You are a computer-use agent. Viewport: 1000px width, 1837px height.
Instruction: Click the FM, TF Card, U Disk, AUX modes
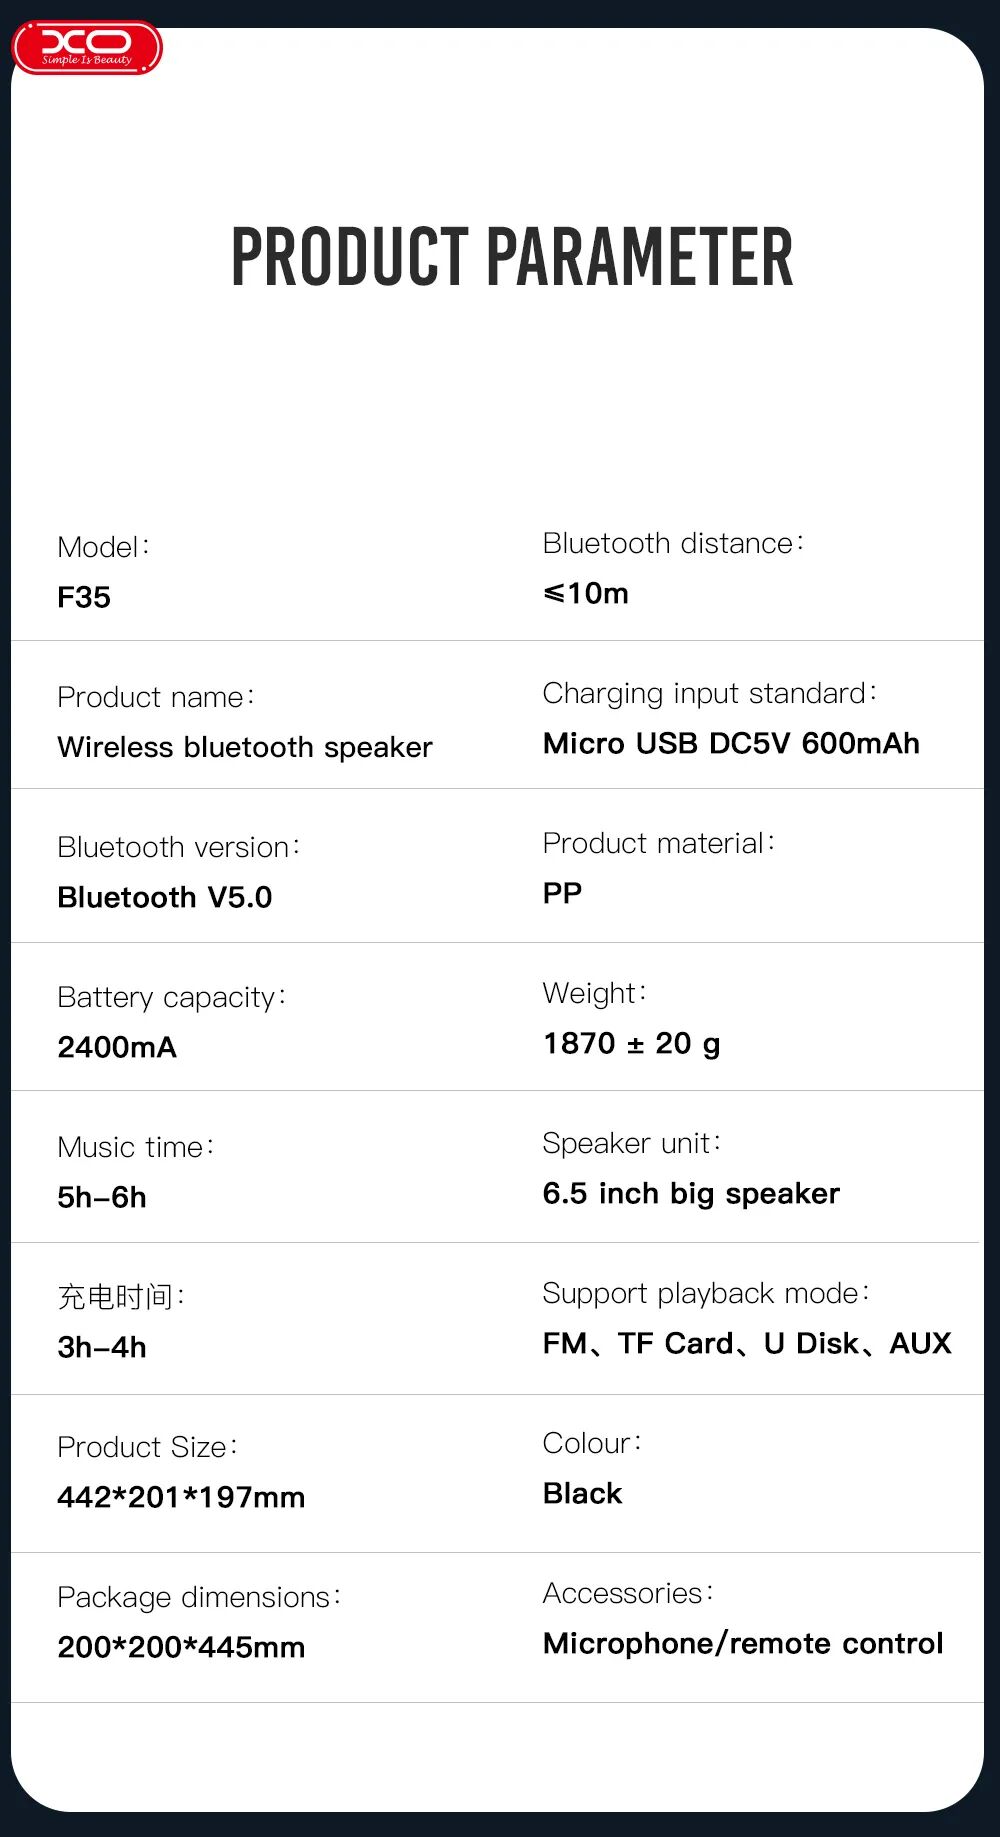click(x=747, y=1343)
